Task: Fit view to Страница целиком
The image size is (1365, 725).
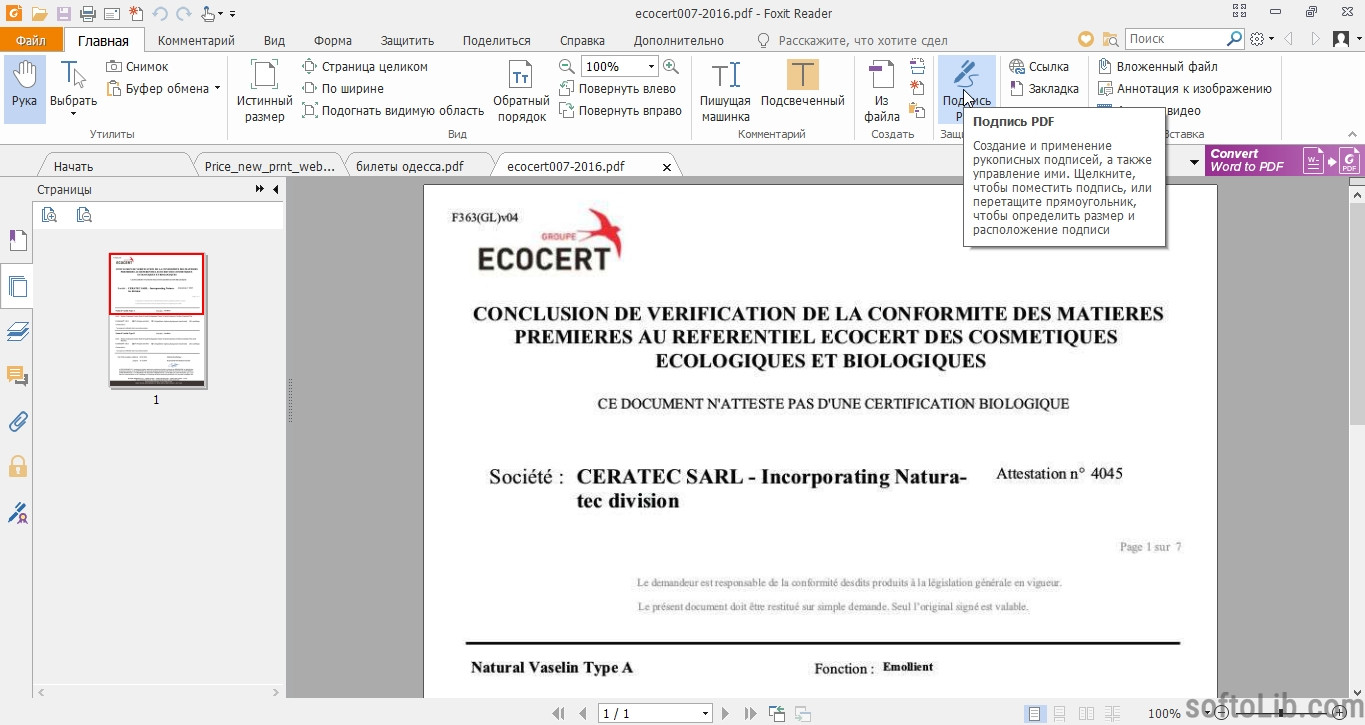Action: click(365, 66)
